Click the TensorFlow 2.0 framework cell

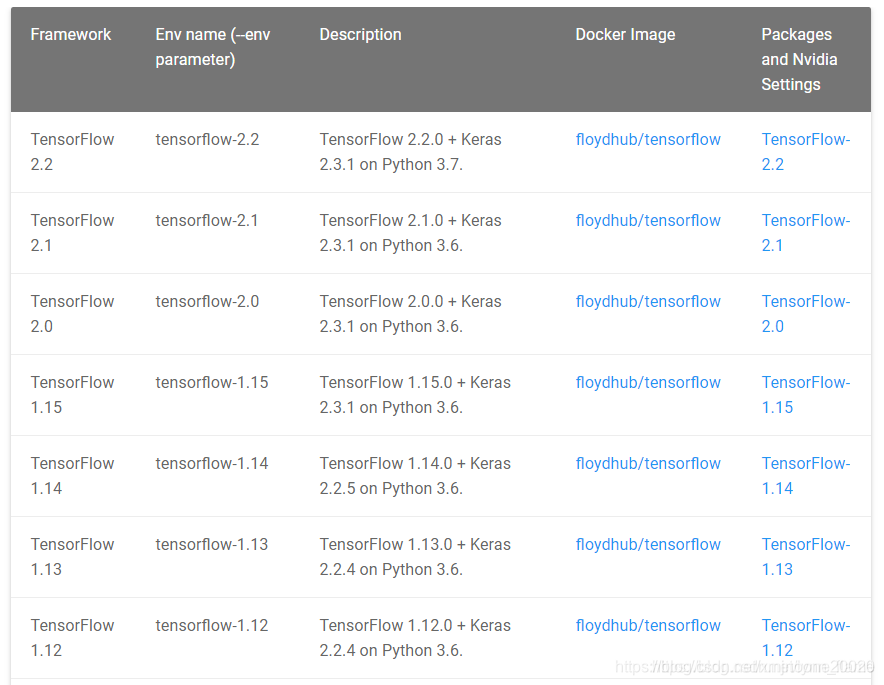pyautogui.click(x=72, y=314)
